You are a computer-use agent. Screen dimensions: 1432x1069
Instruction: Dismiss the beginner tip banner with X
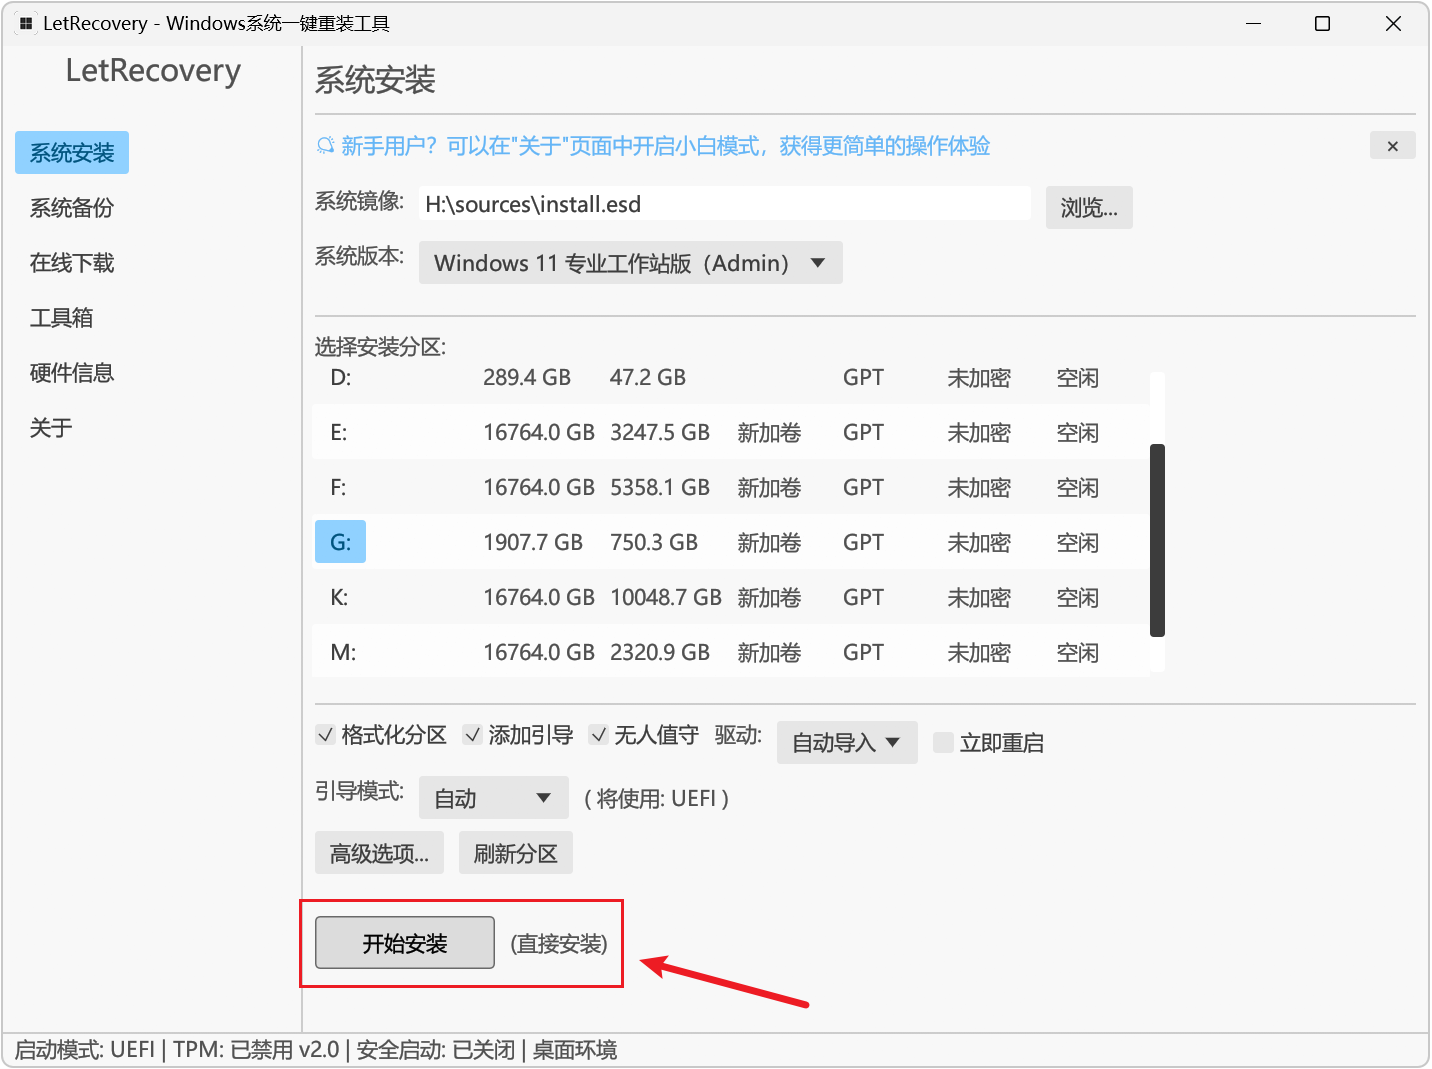coord(1392,146)
